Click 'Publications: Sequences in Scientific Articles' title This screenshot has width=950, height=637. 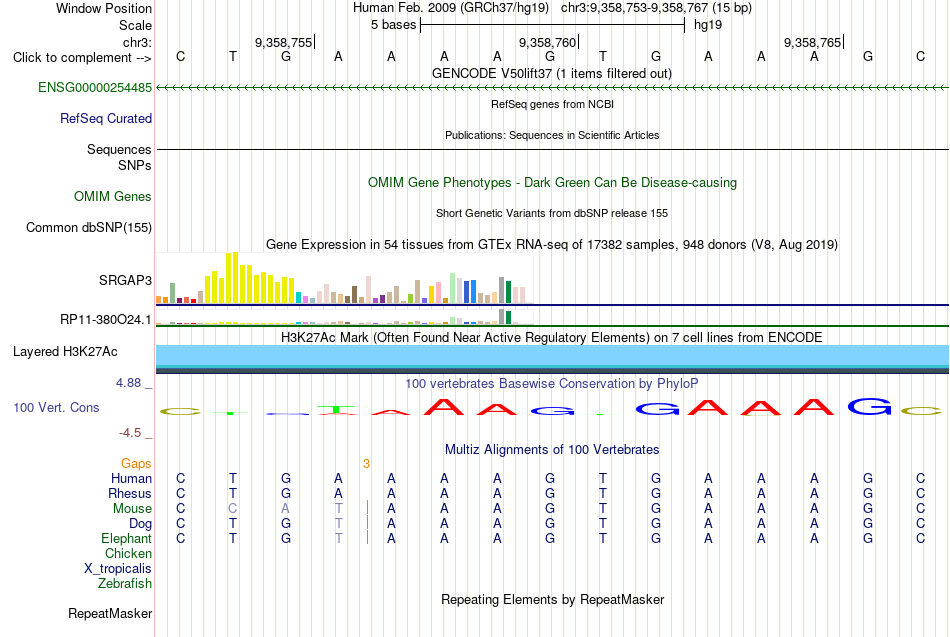[x=552, y=135]
